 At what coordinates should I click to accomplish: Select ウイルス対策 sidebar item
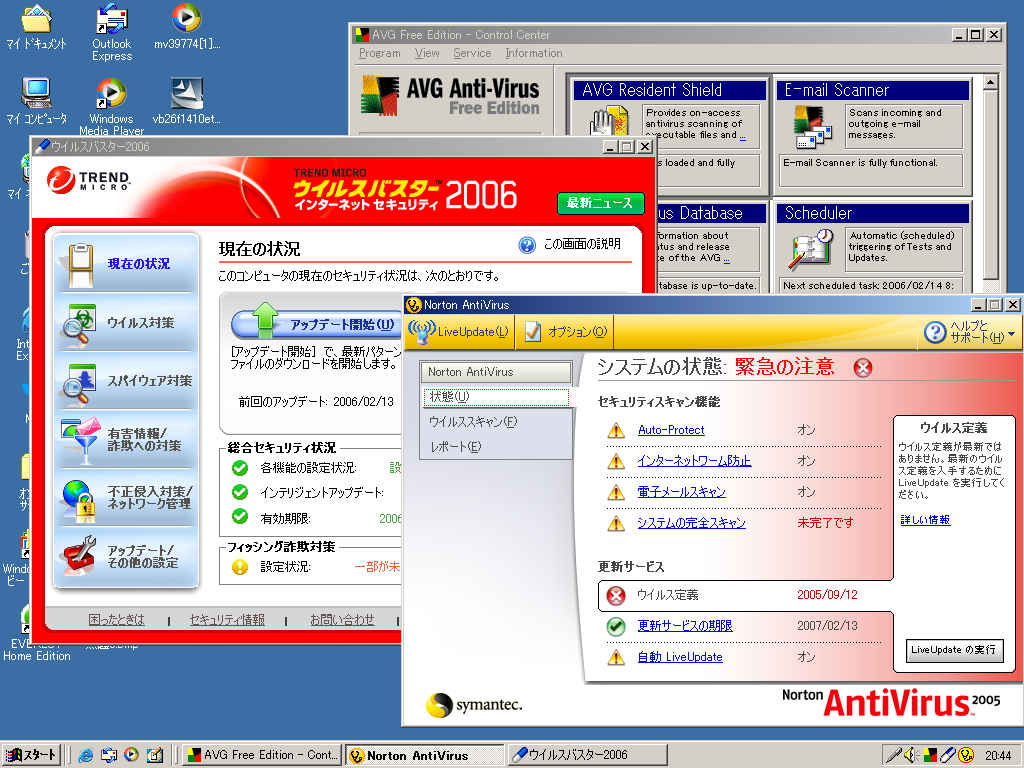click(x=127, y=323)
